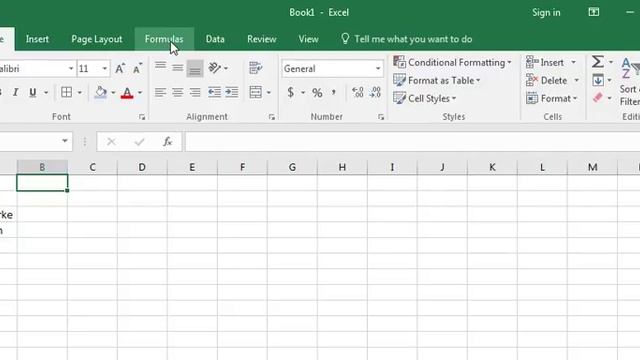The height and width of the screenshot is (360, 640).
Task: Center text horizontally
Action: click(x=178, y=93)
